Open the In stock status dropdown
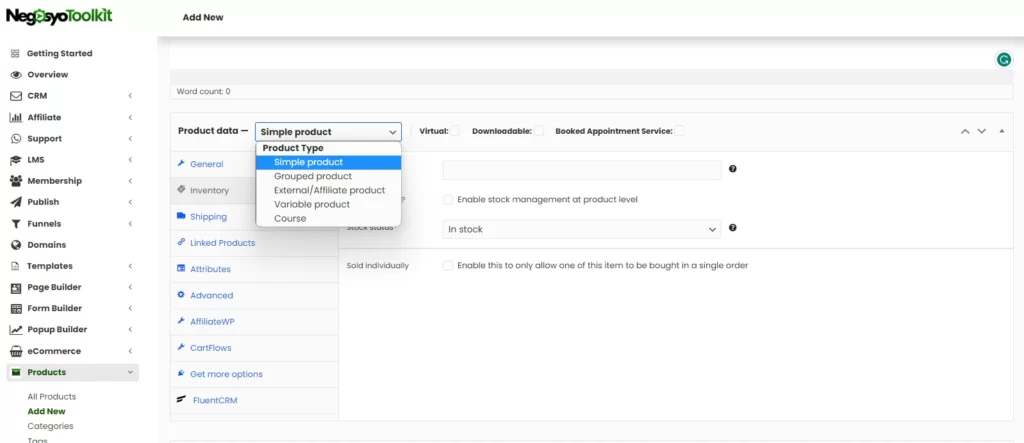The height and width of the screenshot is (443, 1024). click(582, 229)
